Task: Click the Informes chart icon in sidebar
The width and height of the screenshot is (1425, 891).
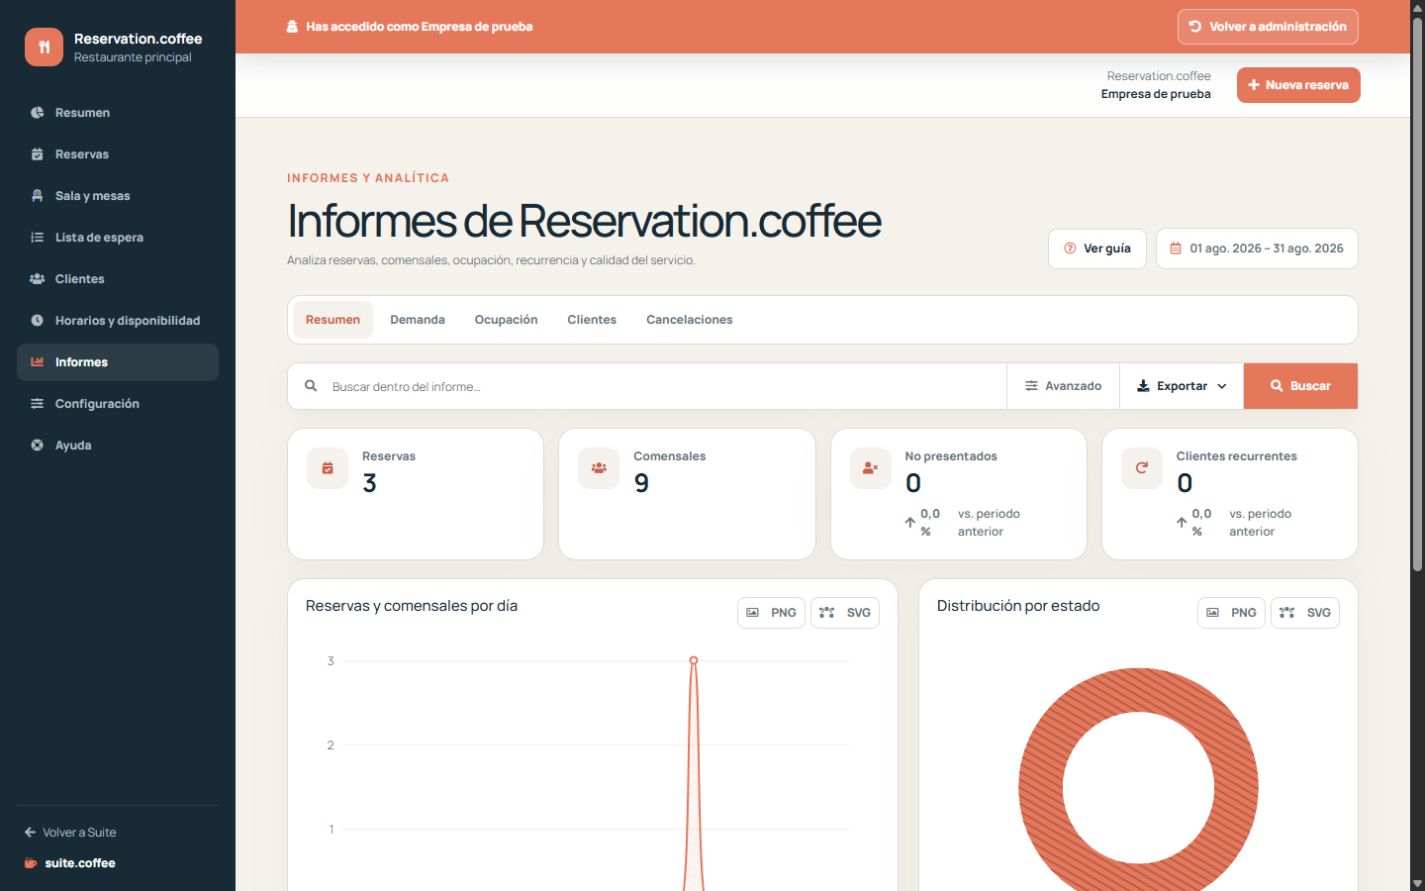Action: [x=37, y=362]
